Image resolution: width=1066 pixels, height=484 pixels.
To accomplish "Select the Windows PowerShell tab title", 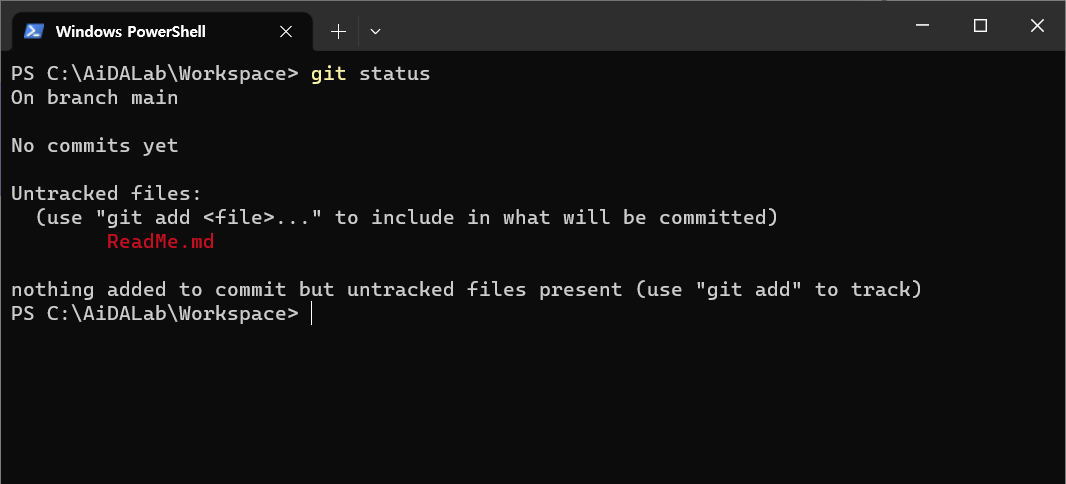I will coord(131,31).
